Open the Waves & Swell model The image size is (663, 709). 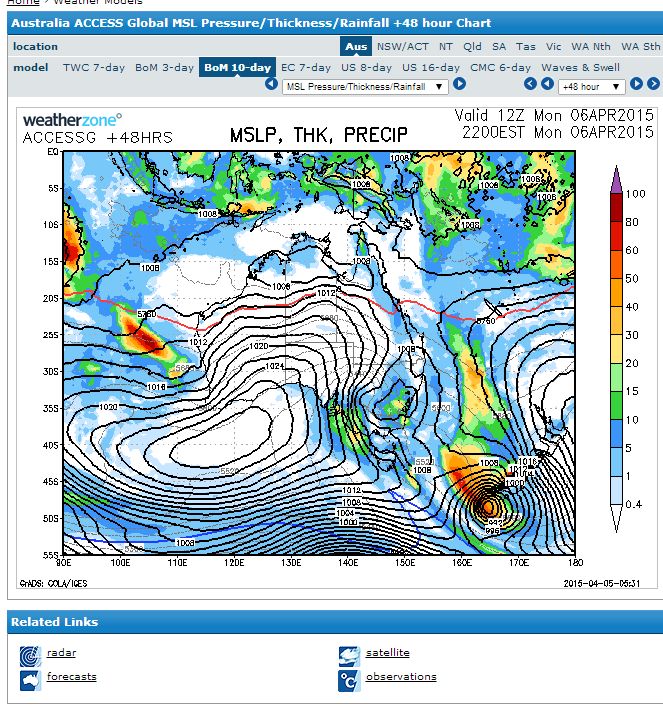point(581,67)
